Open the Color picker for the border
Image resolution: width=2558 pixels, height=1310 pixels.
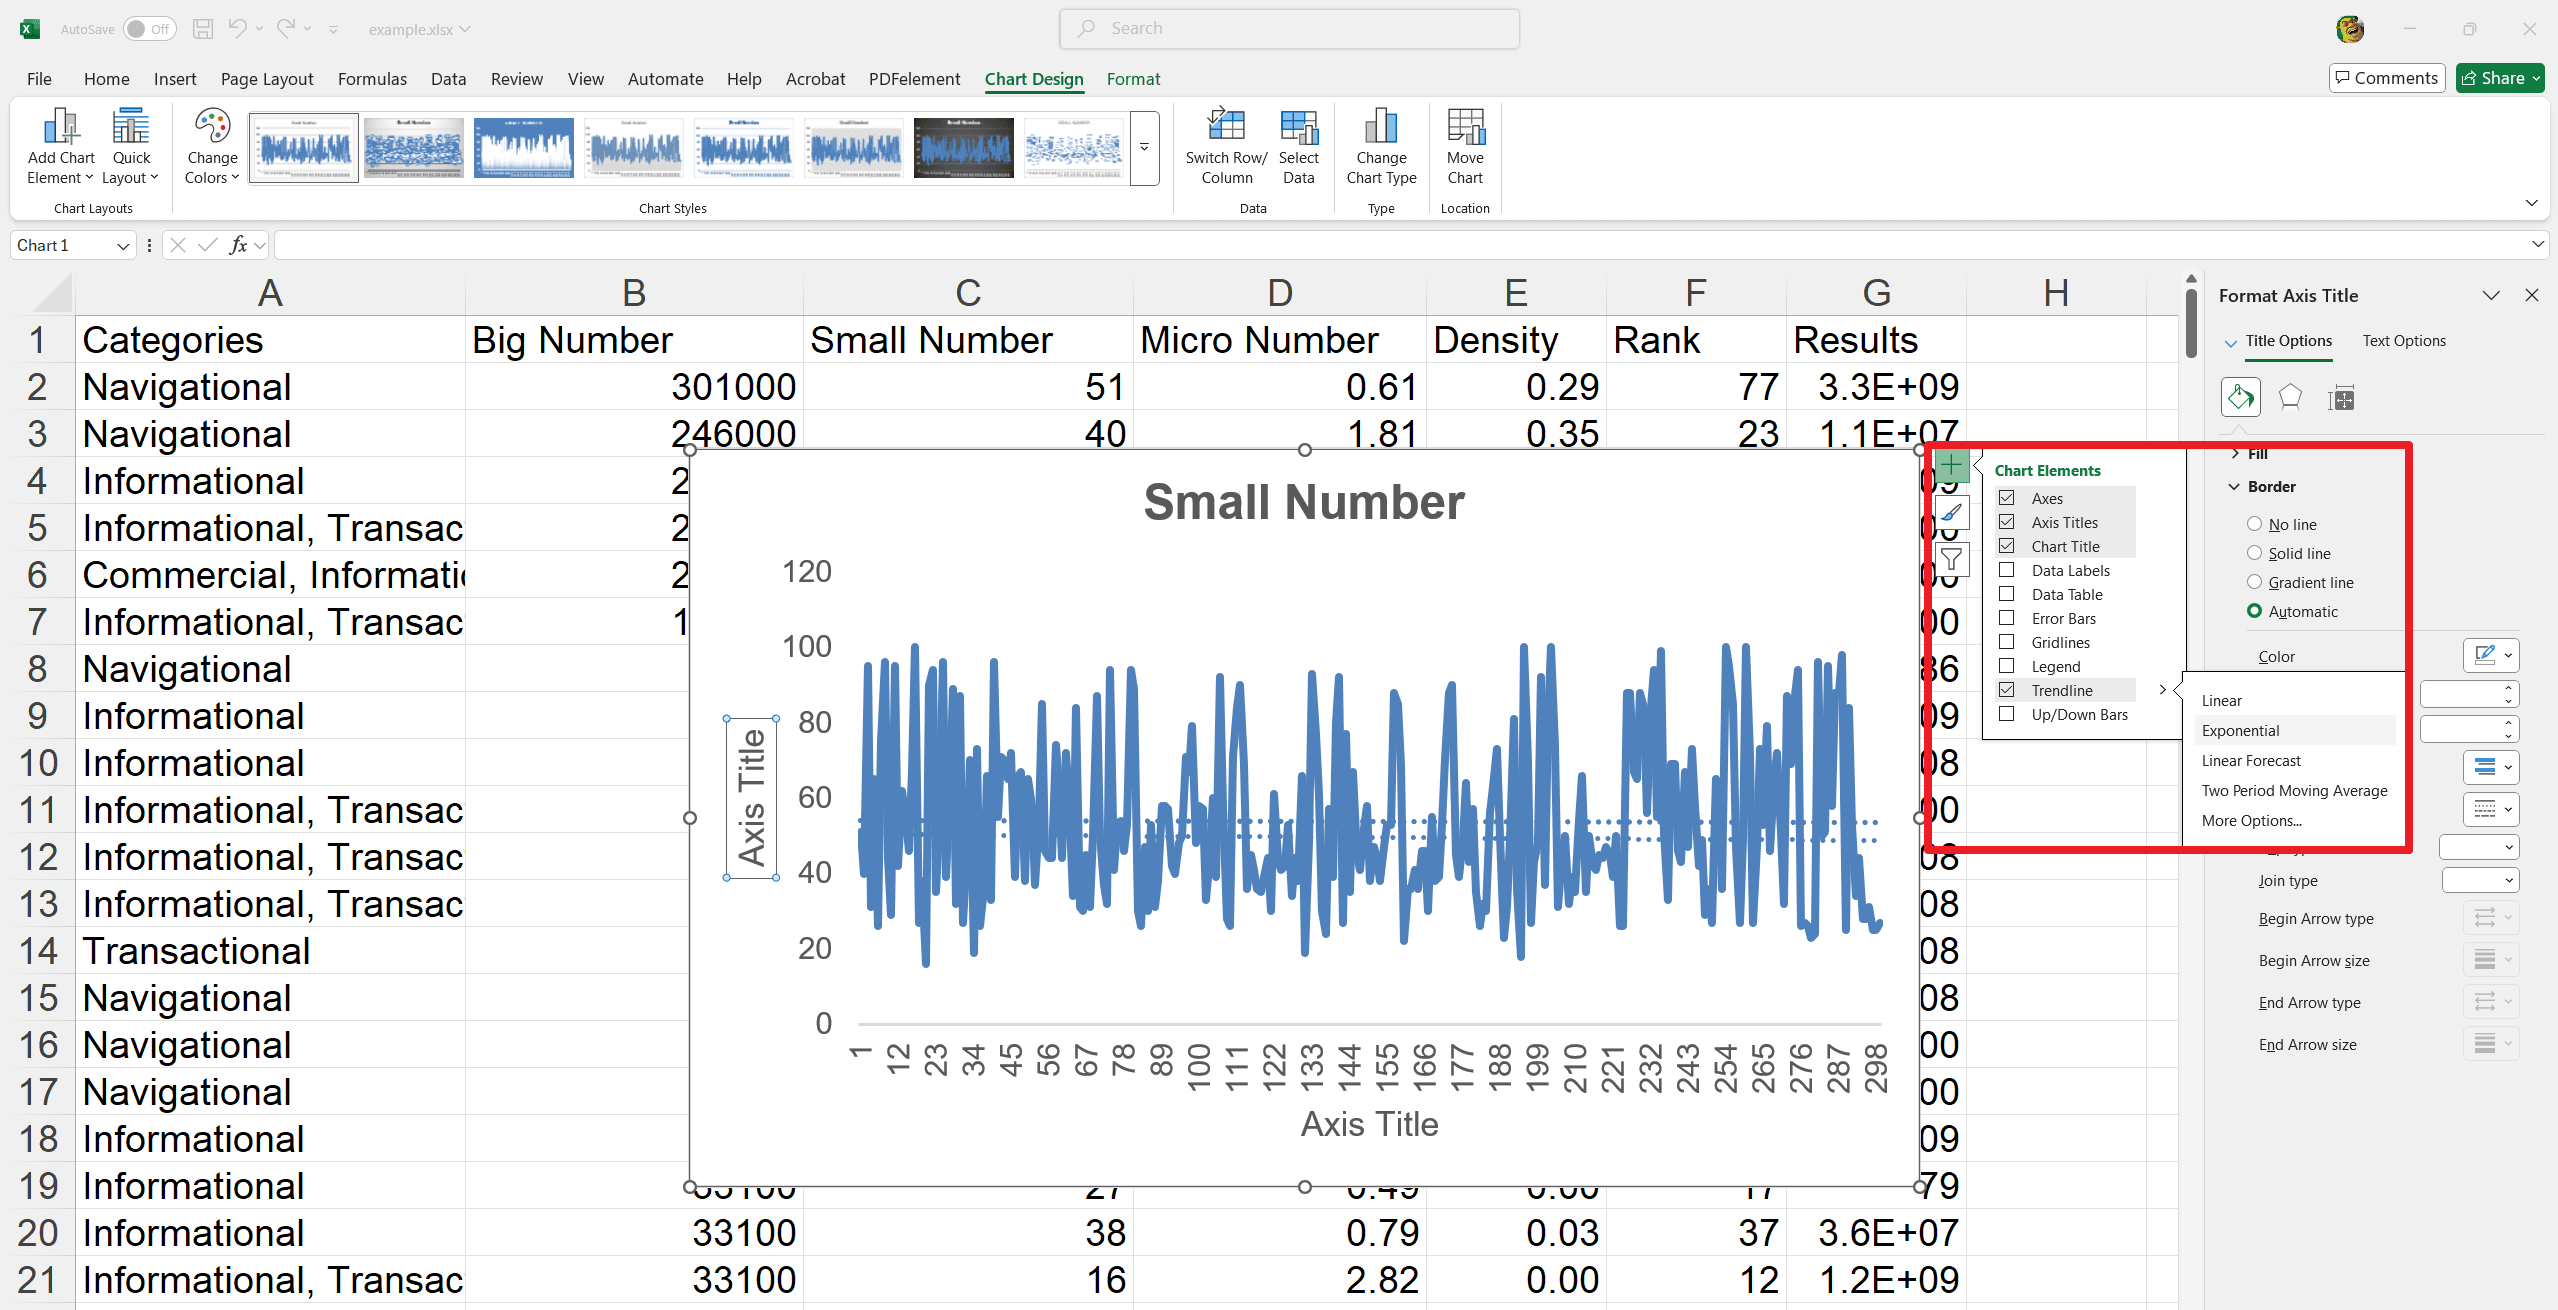2492,655
